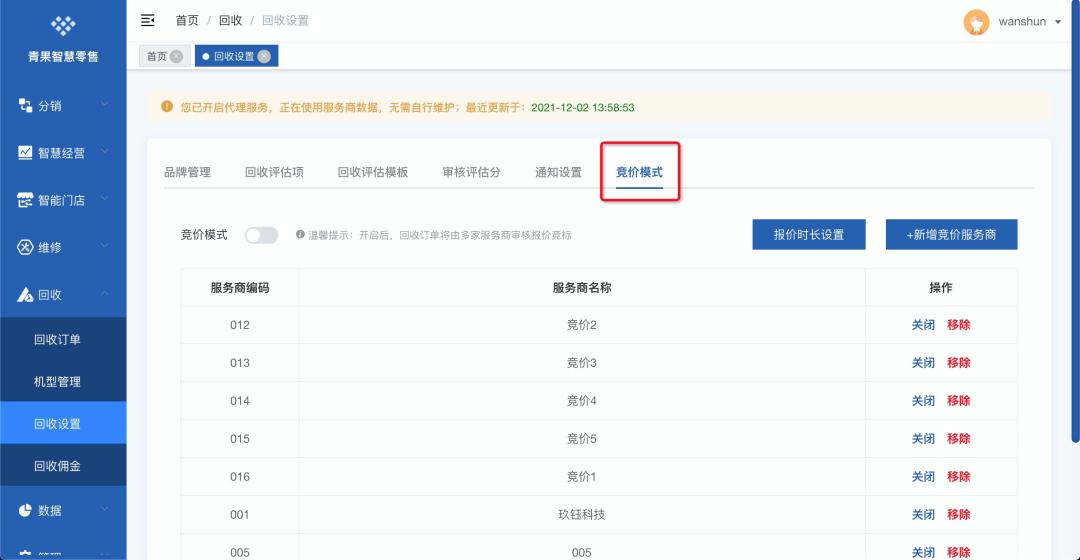Click the orange warning icon in notice banner
The image size is (1080, 560).
[x=167, y=107]
